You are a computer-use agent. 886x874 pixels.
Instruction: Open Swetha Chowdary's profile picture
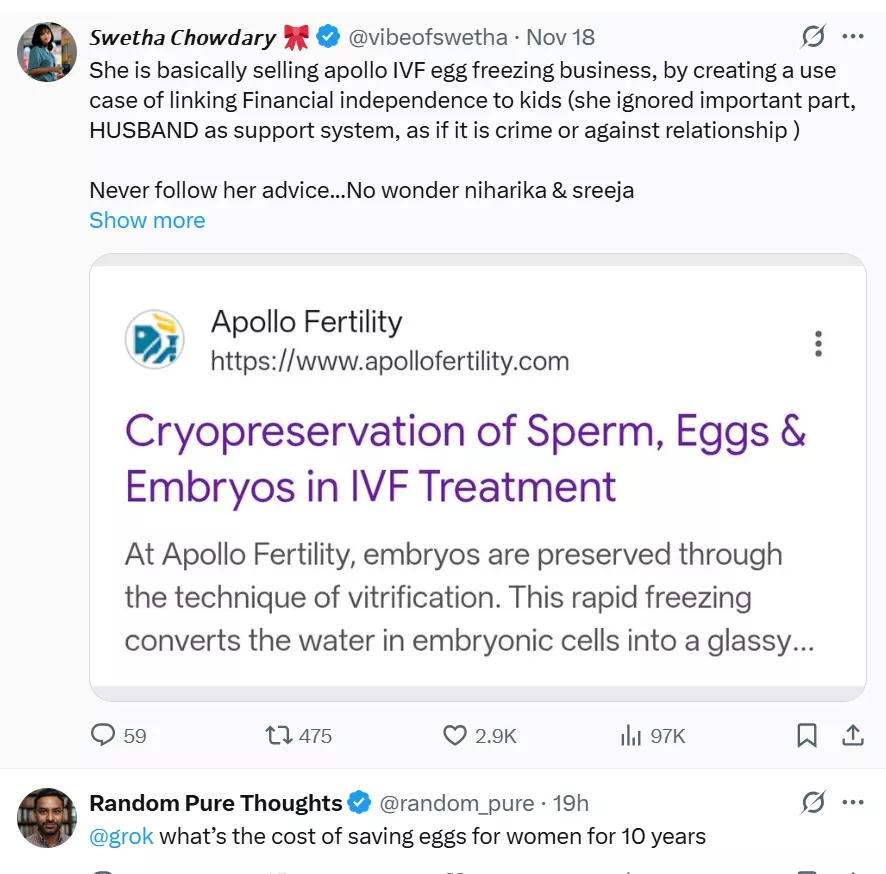pyautogui.click(x=47, y=51)
